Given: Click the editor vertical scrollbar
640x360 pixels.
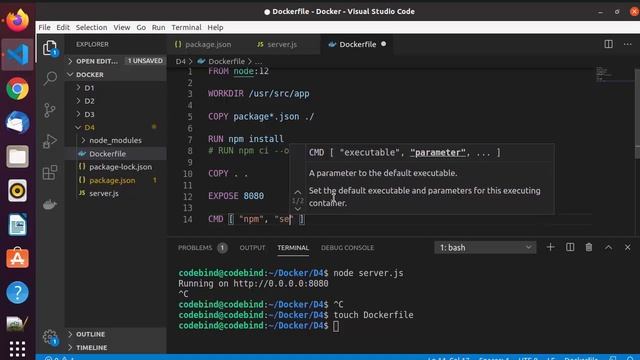Looking at the screenshot, I should (x=637, y=112).
